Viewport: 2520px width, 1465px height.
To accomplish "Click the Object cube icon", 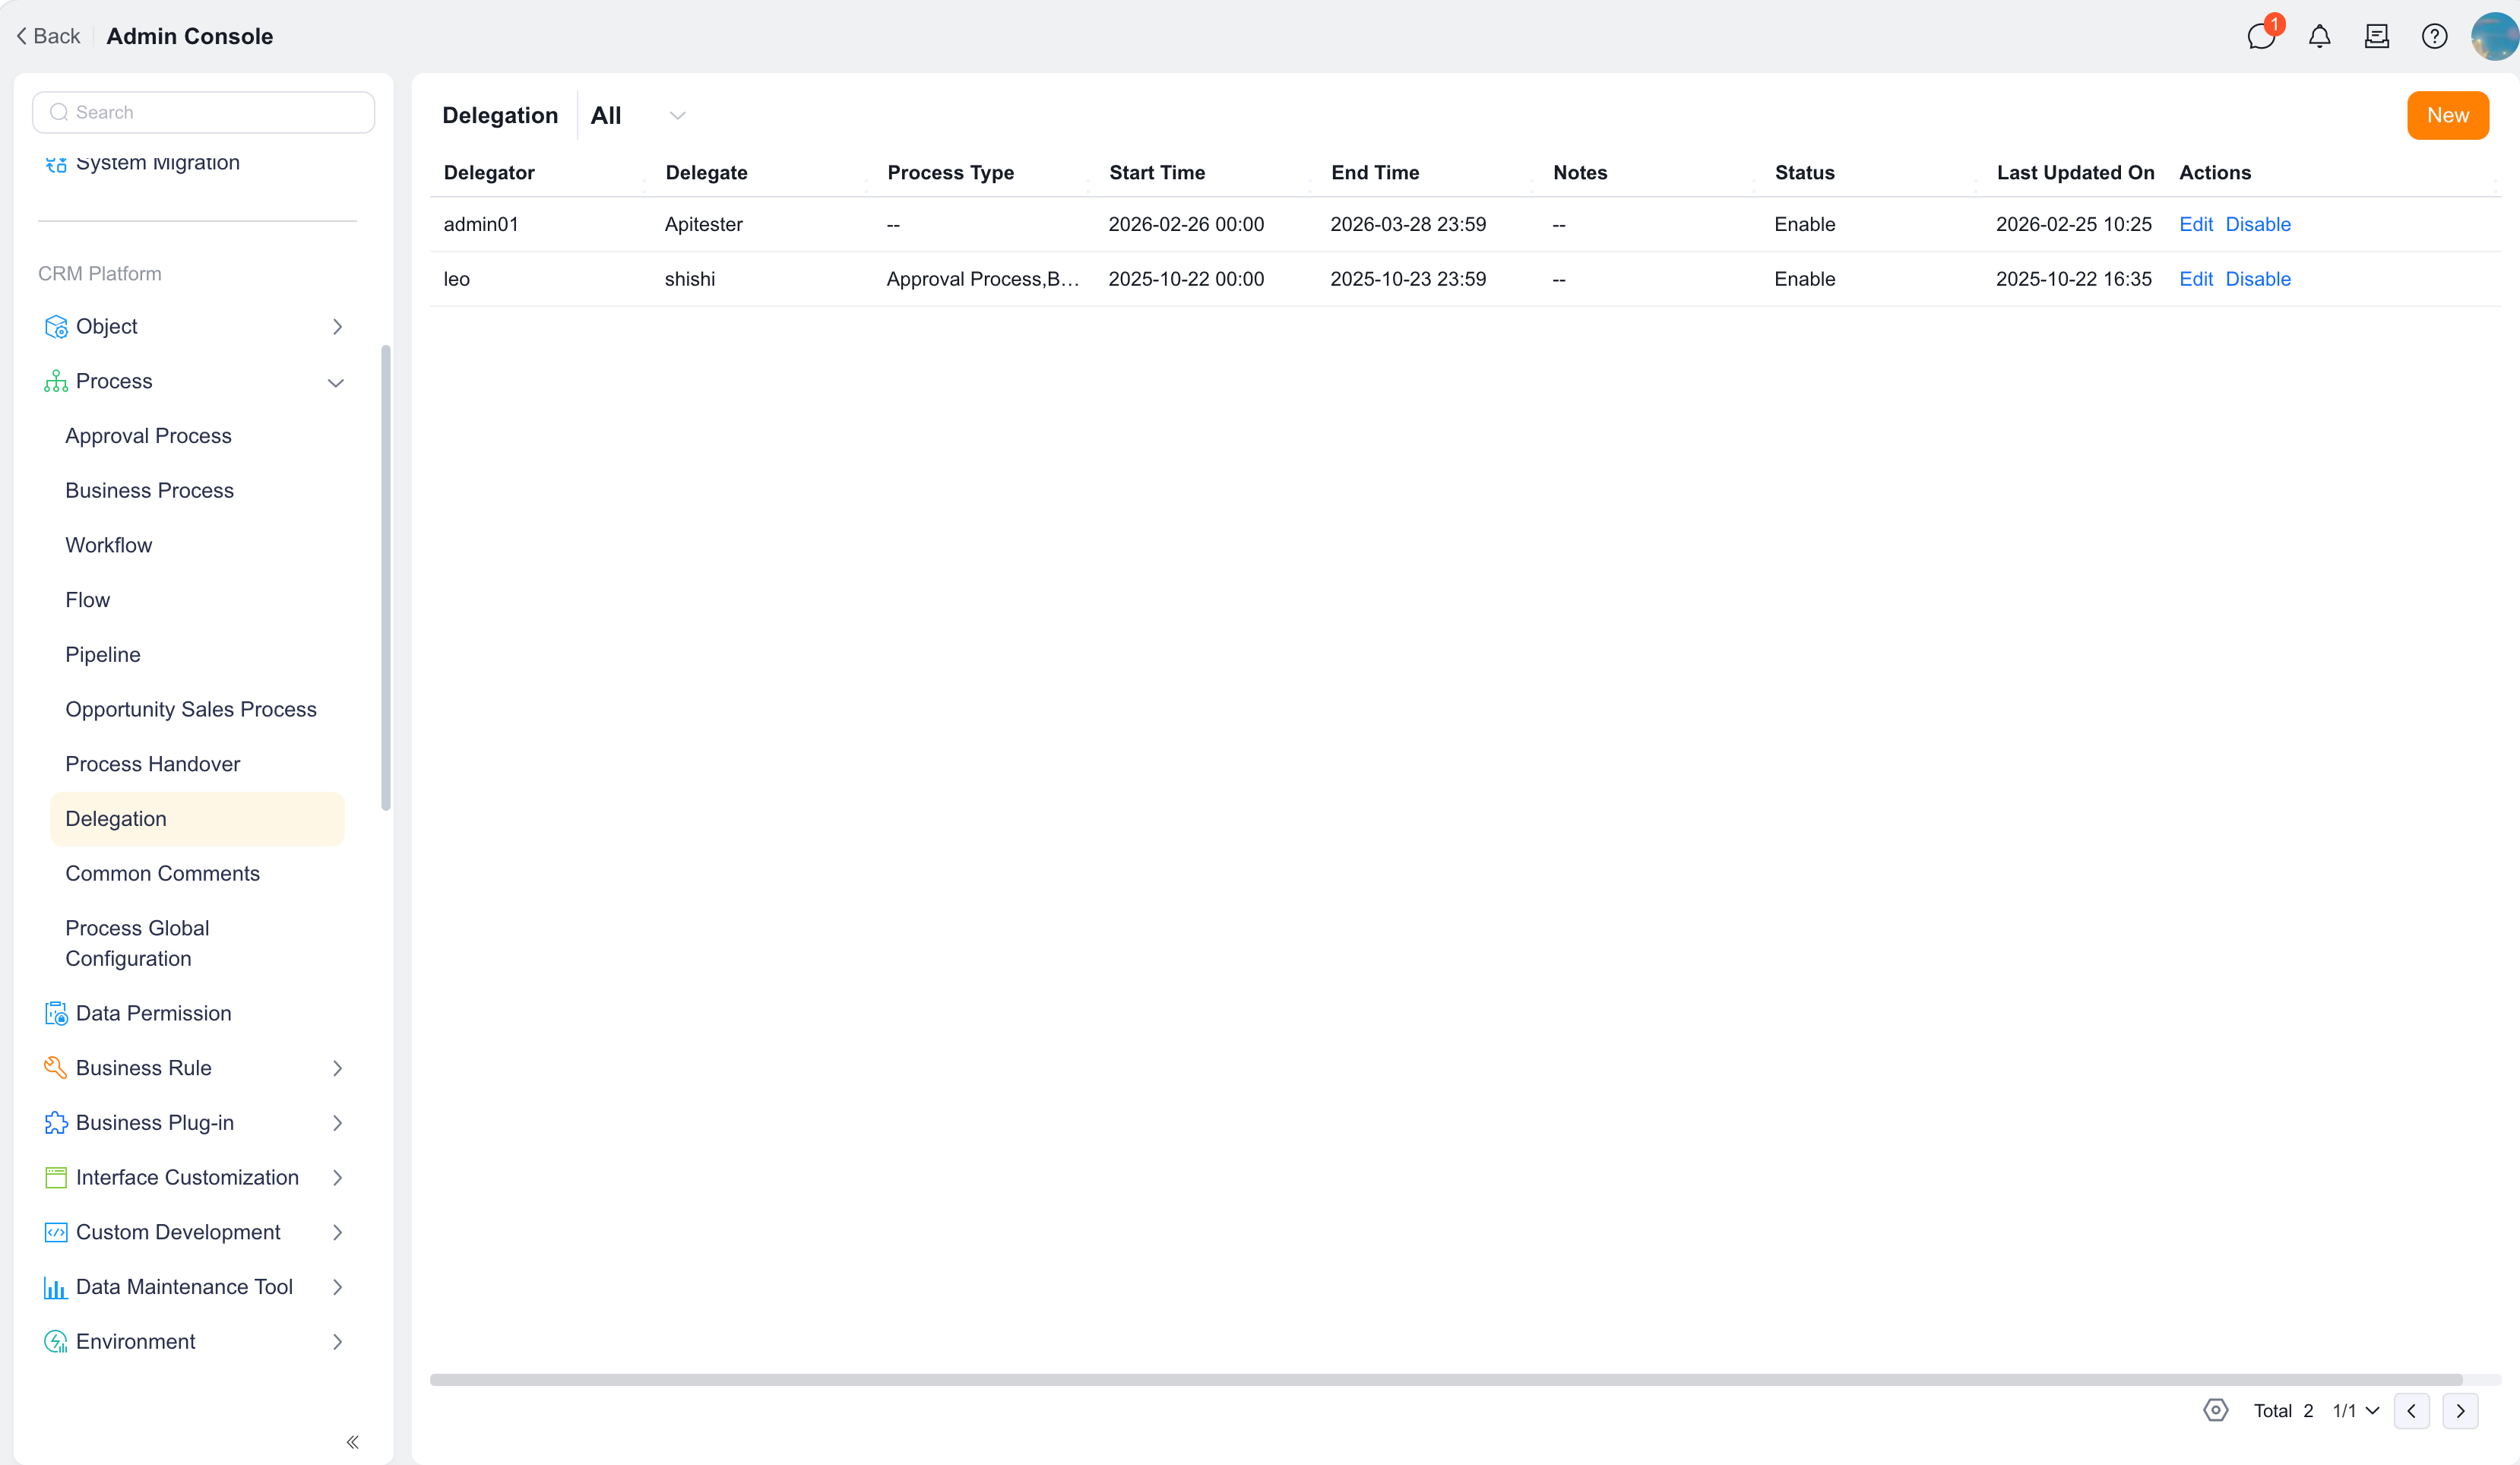I will point(56,327).
